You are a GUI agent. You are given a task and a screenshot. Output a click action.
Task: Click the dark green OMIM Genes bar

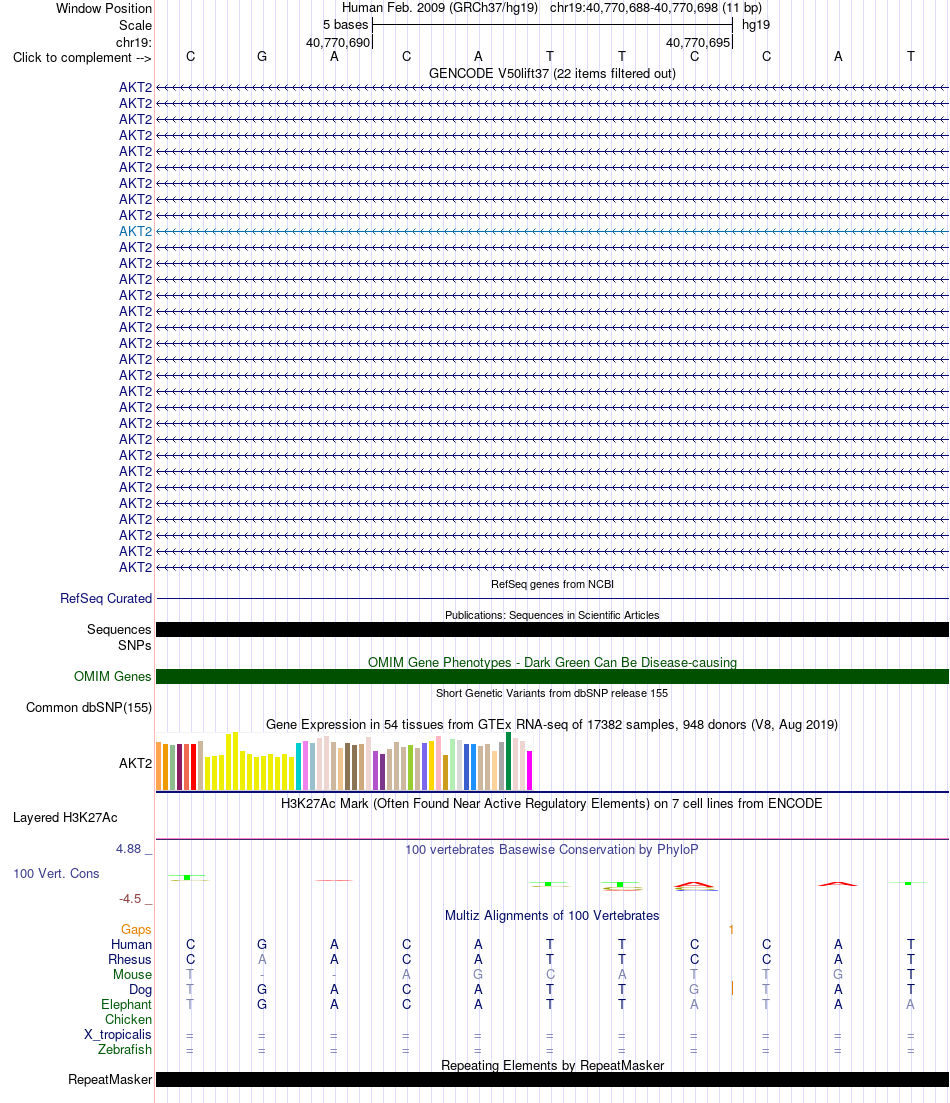click(552, 677)
